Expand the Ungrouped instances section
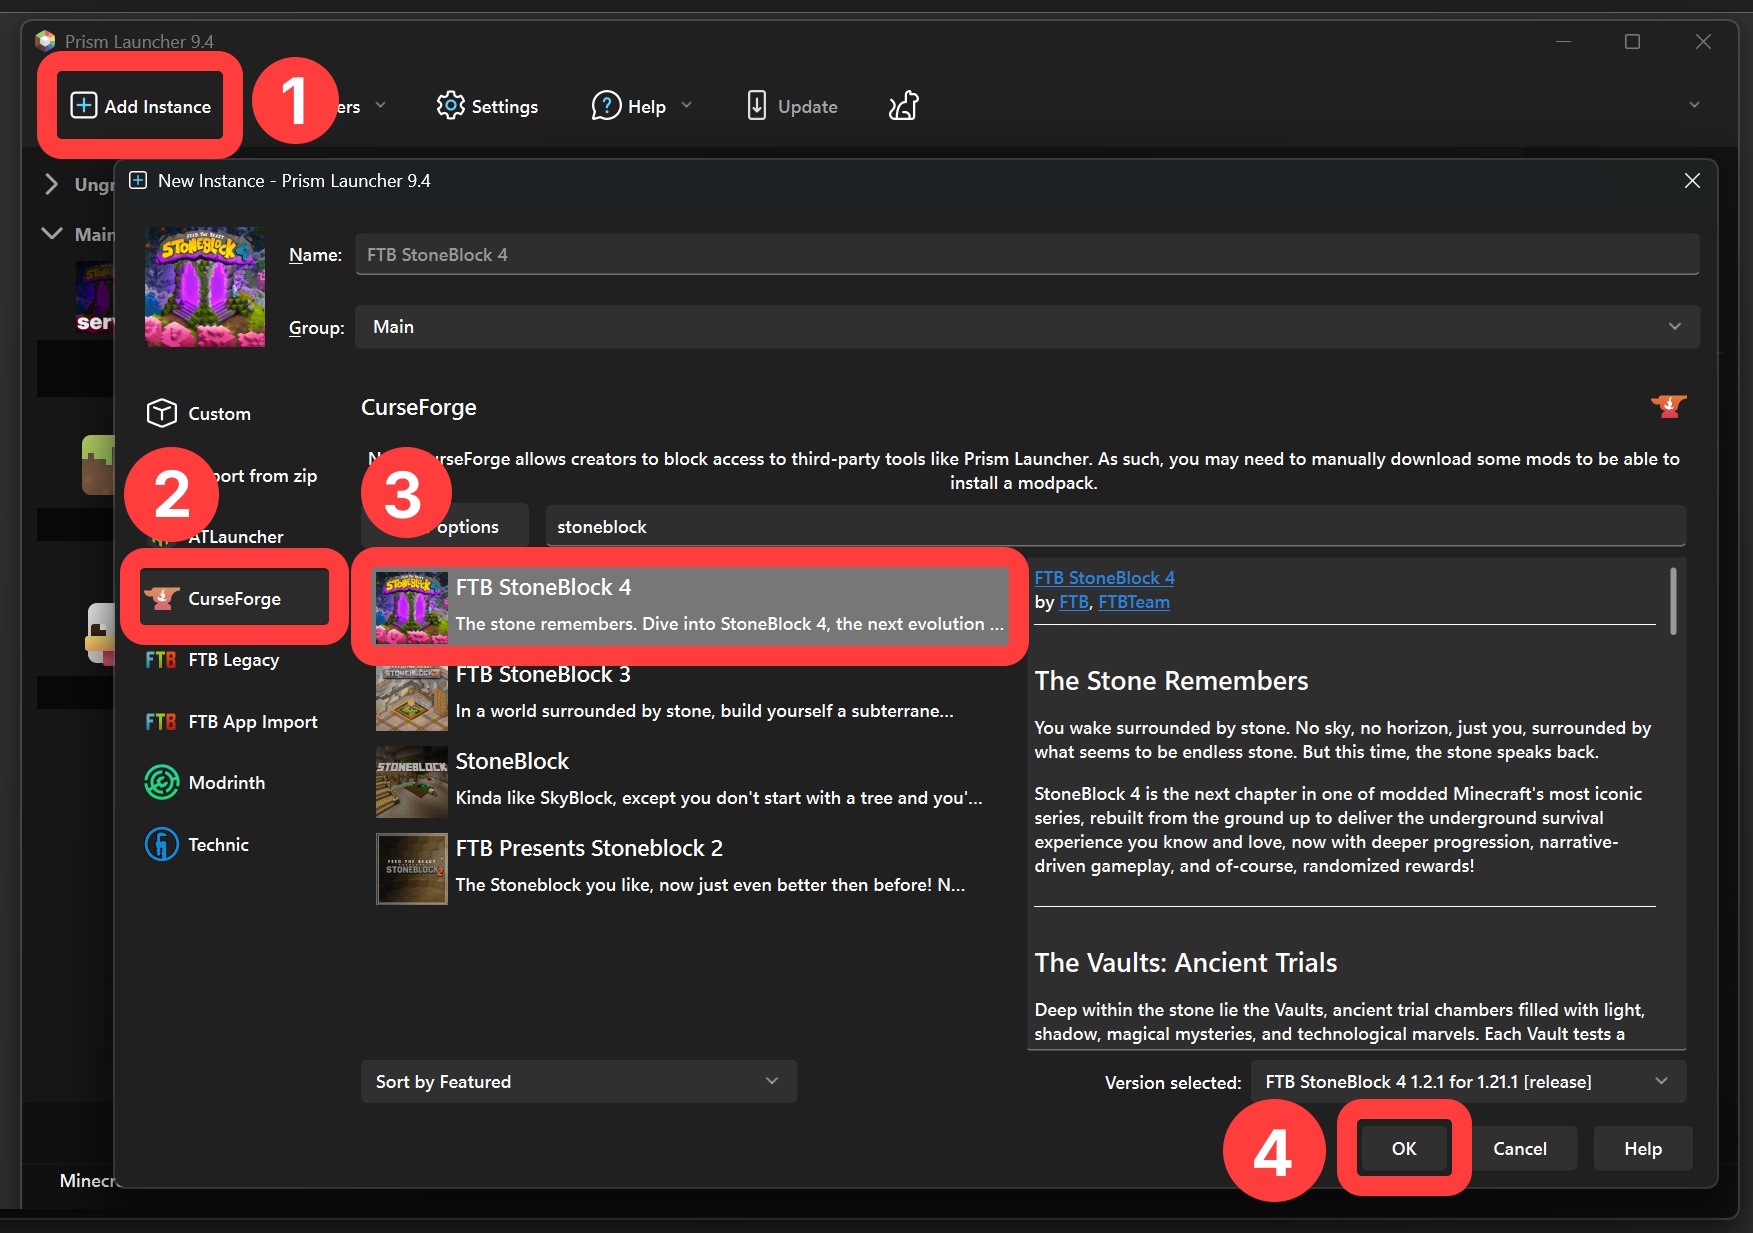The width and height of the screenshot is (1753, 1233). 52,184
